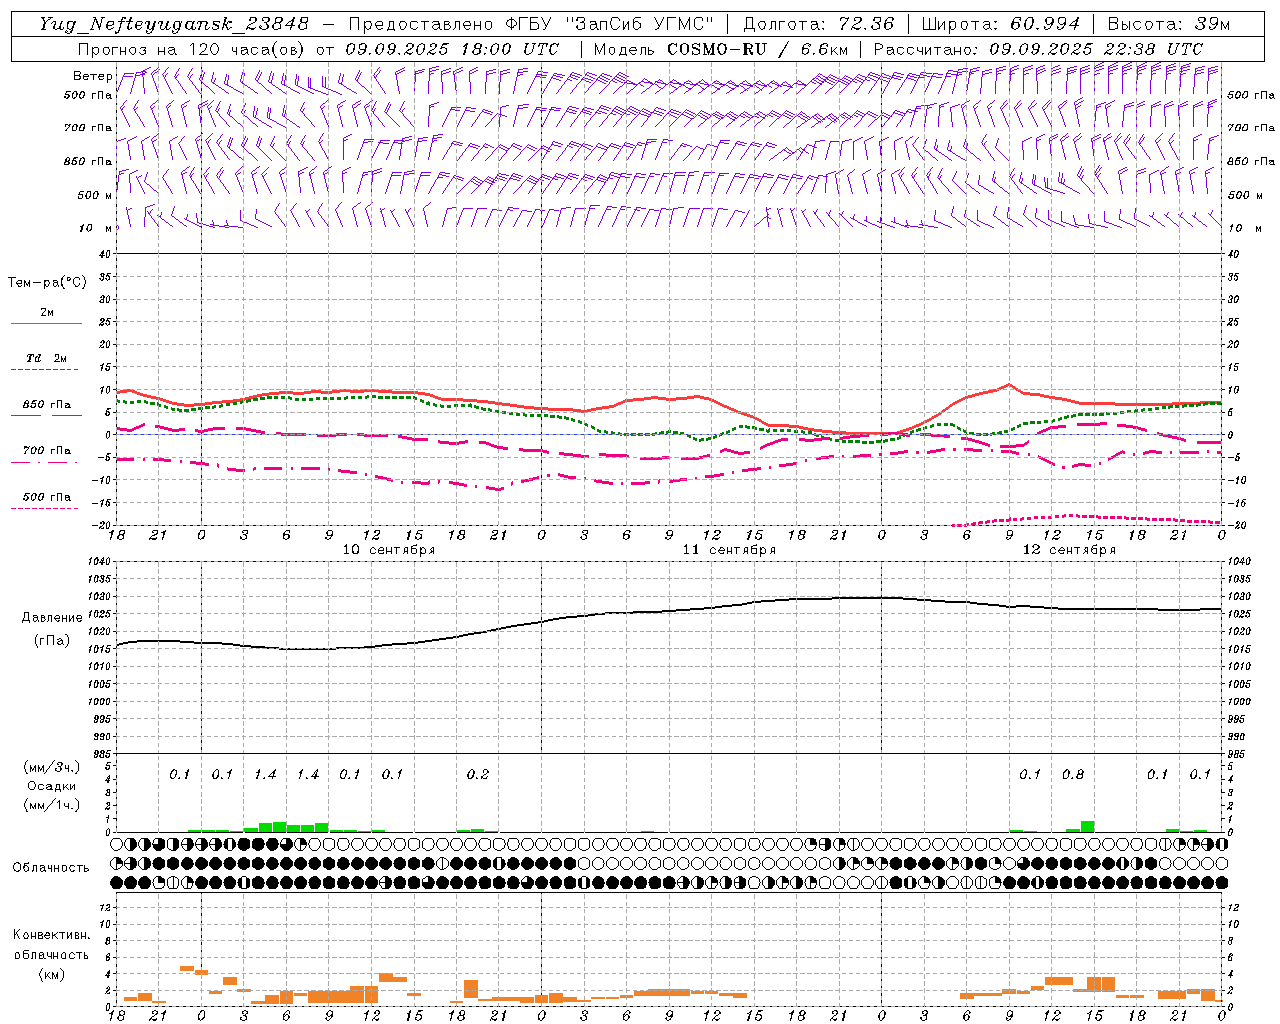The width and height of the screenshot is (1280, 1024).
Task: Click the 500 гПа legend under Тем-ра
Action: click(x=47, y=497)
